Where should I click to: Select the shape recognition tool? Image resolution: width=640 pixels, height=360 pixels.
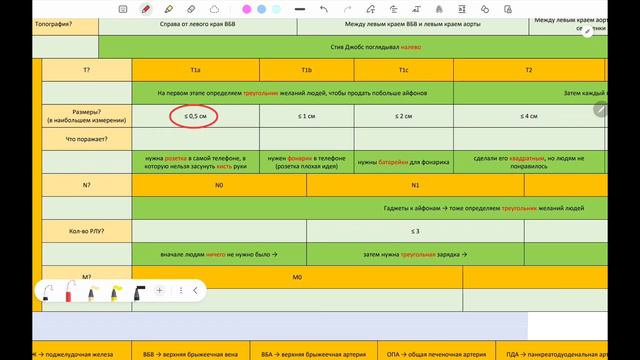[371, 9]
